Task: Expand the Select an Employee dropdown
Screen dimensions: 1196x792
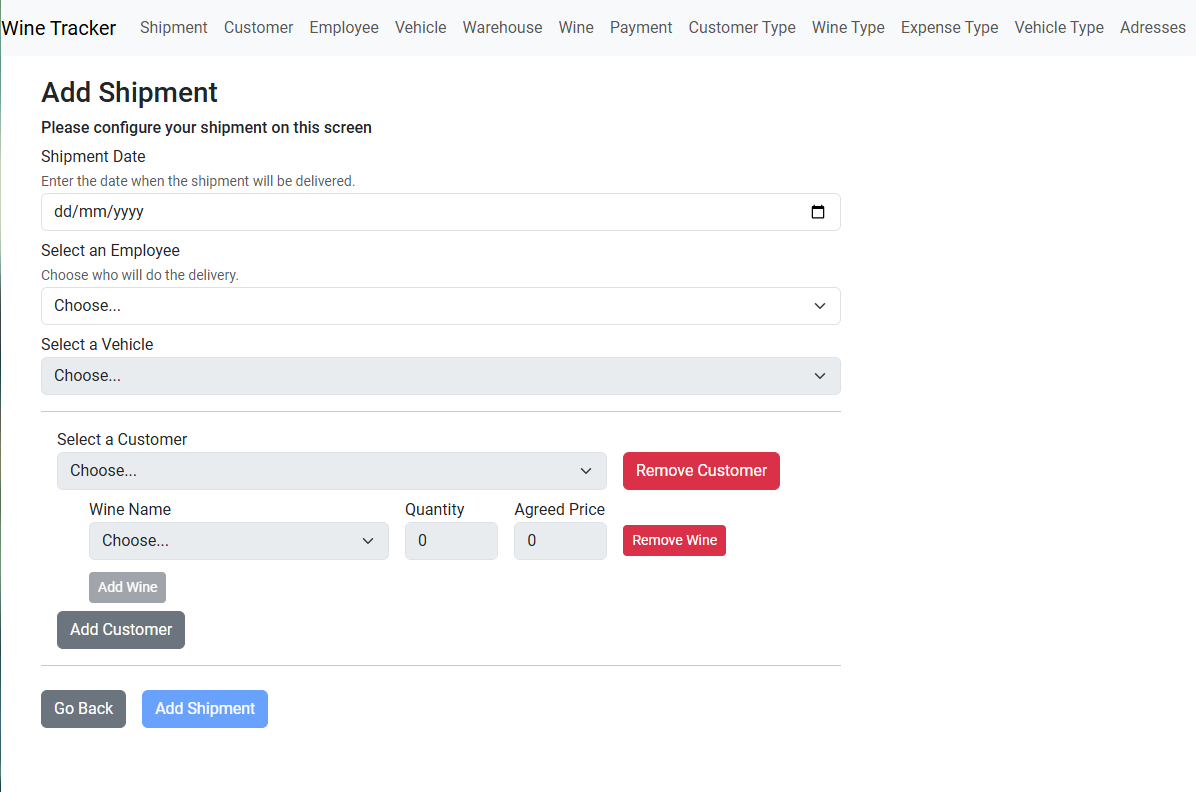Action: (440, 306)
